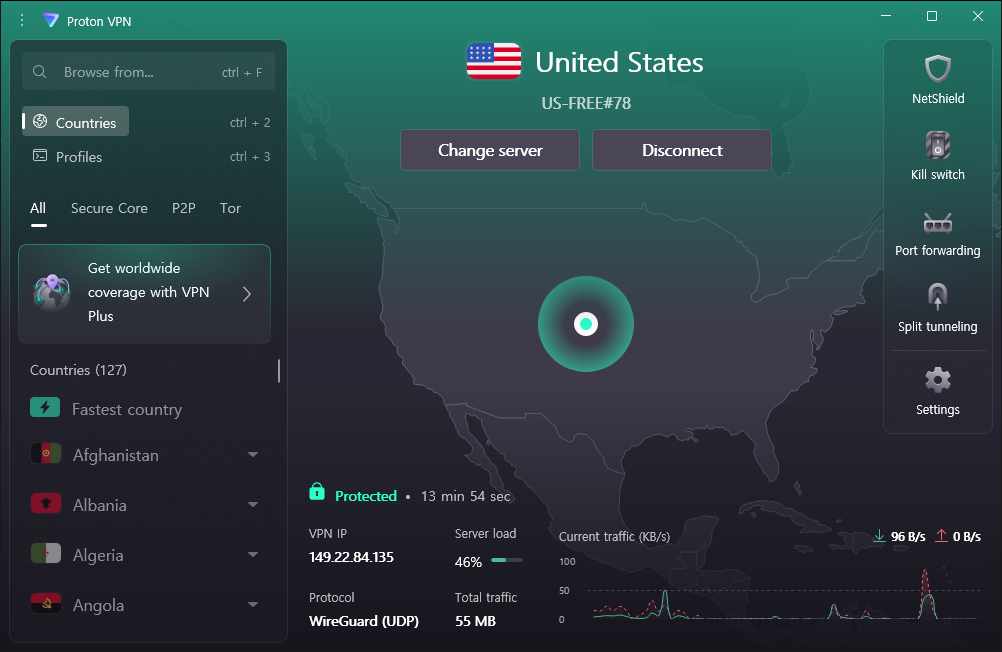Click the Countries (127) heading

click(x=79, y=370)
